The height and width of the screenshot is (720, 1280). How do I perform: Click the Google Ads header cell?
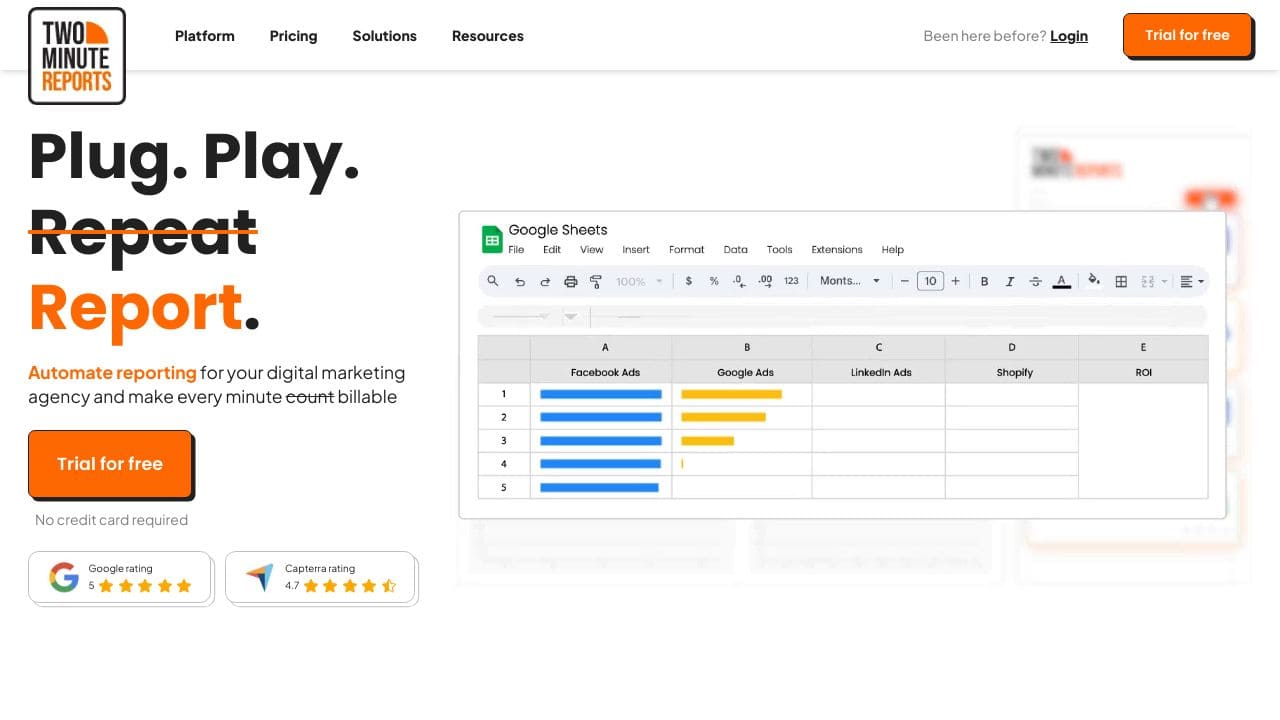(x=742, y=372)
